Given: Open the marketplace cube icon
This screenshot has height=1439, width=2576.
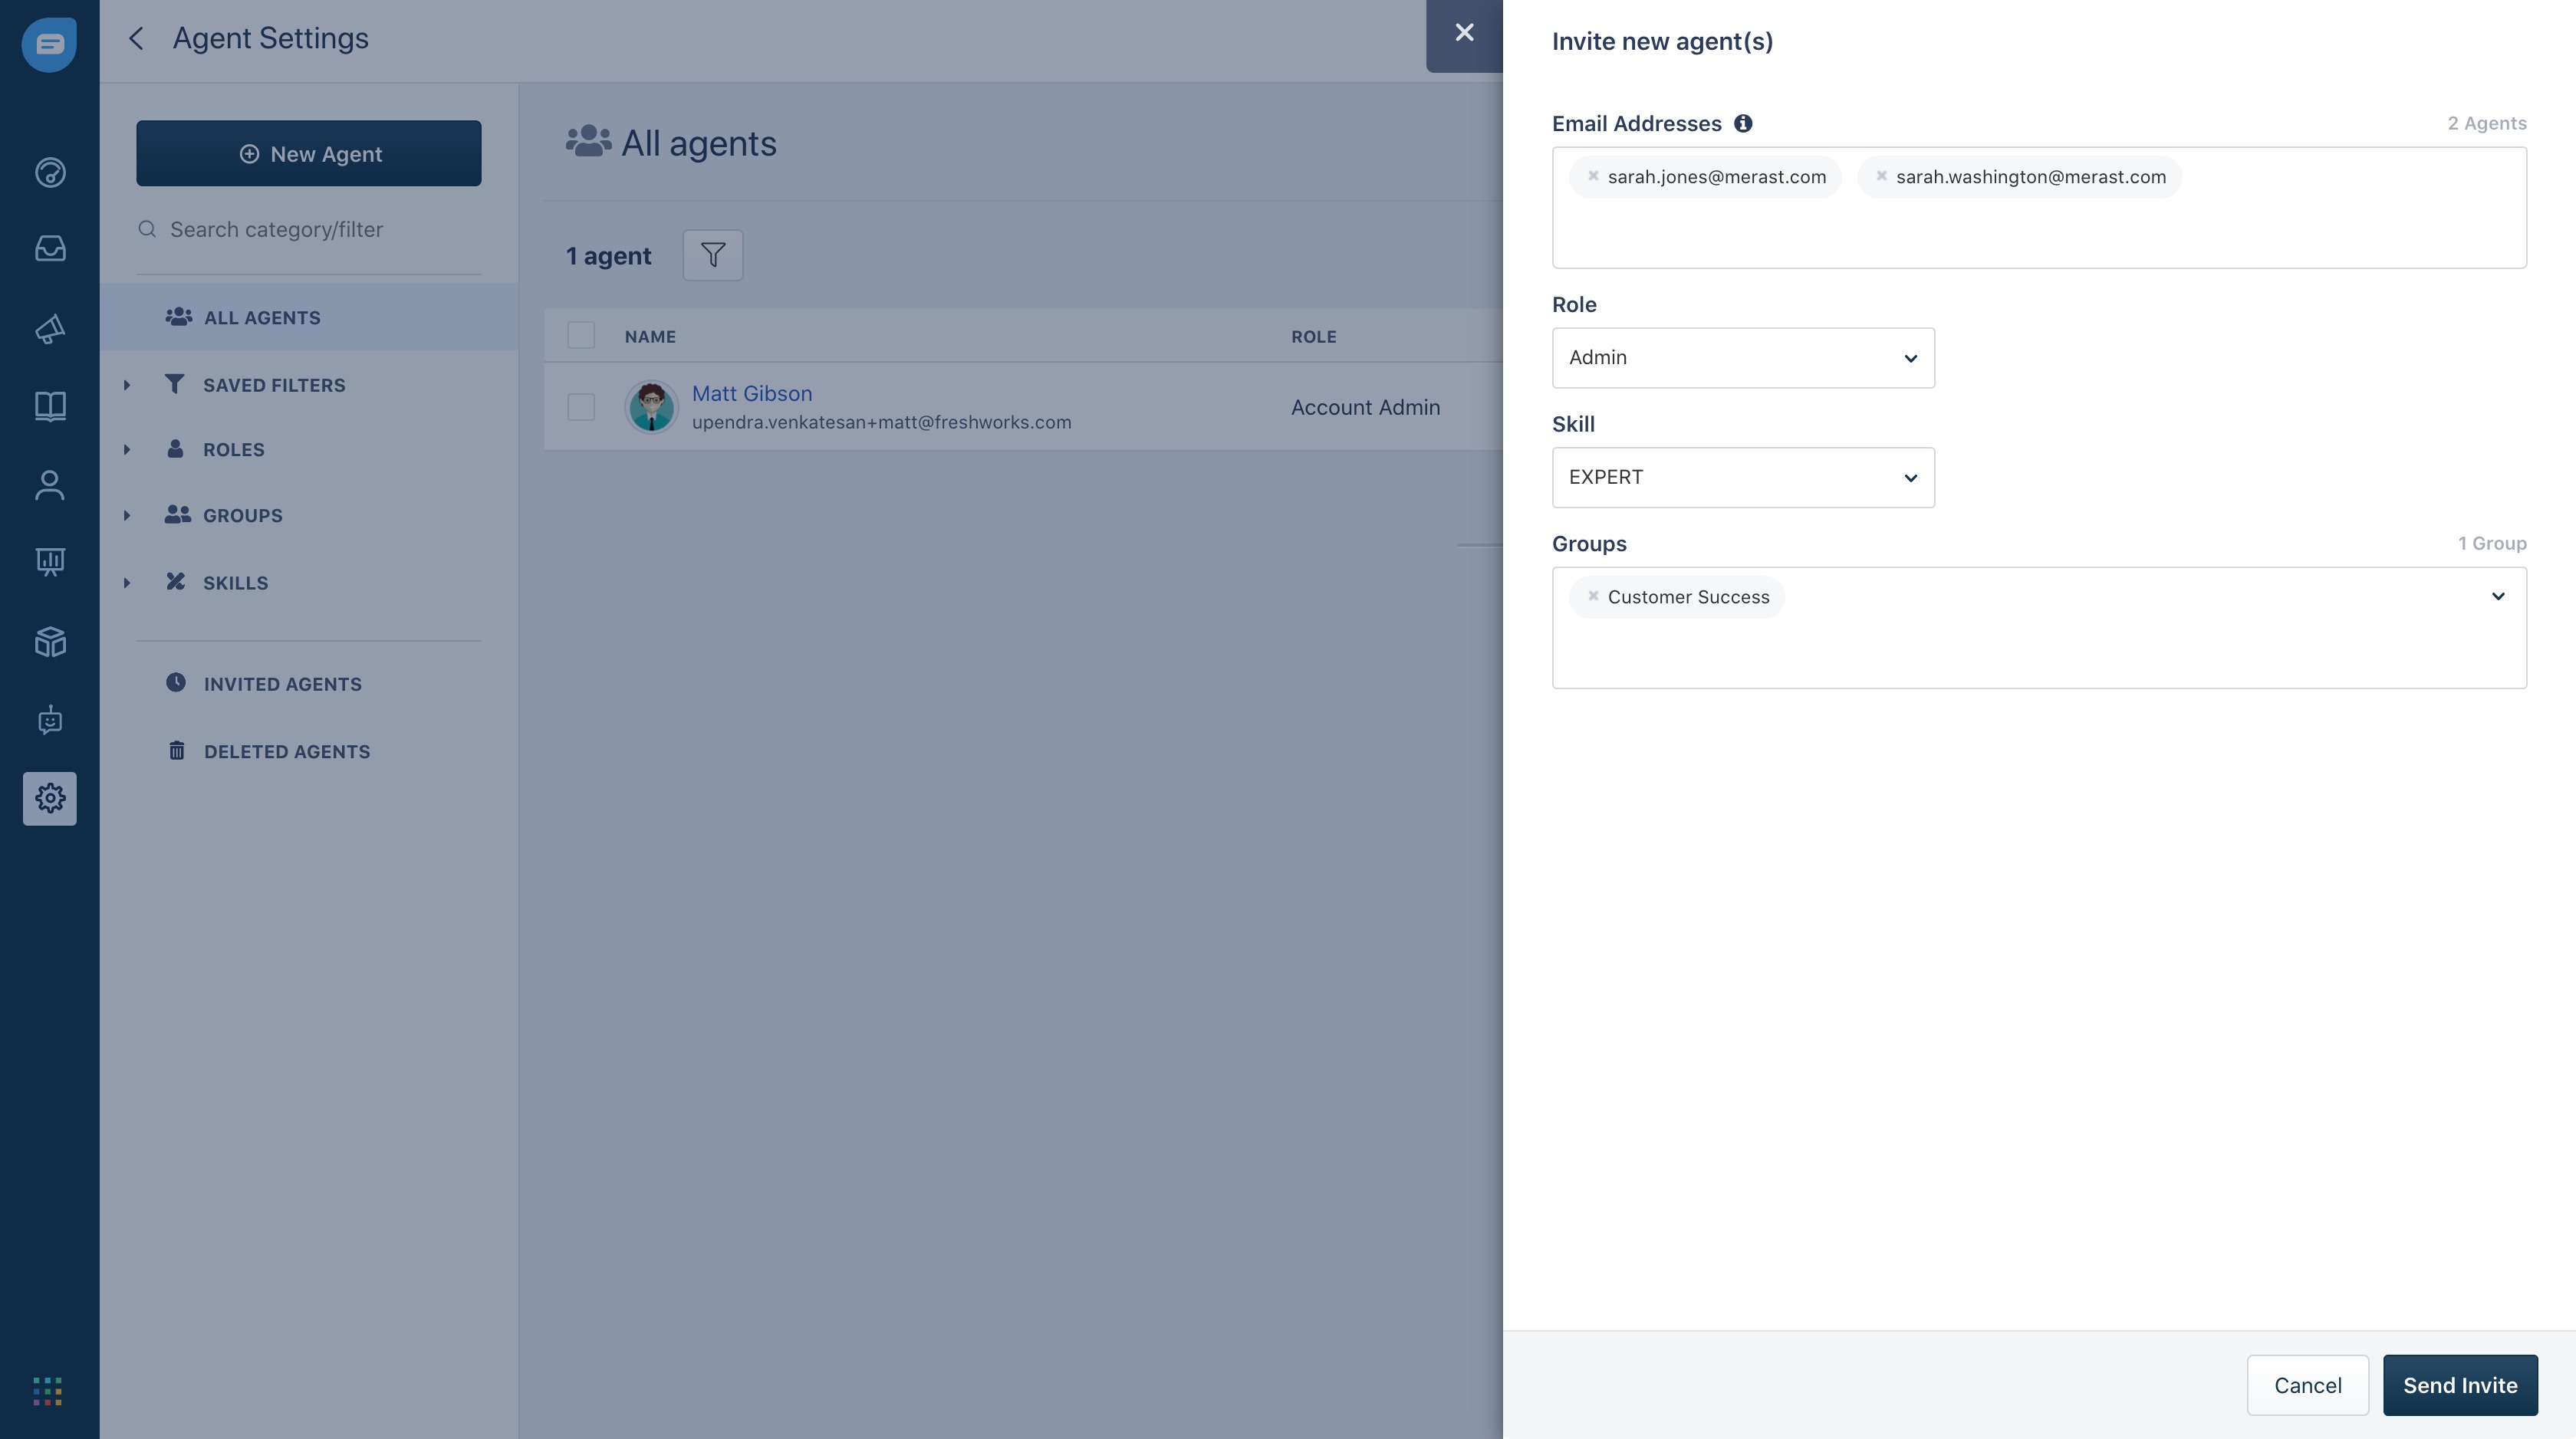Looking at the screenshot, I should coord(50,641).
